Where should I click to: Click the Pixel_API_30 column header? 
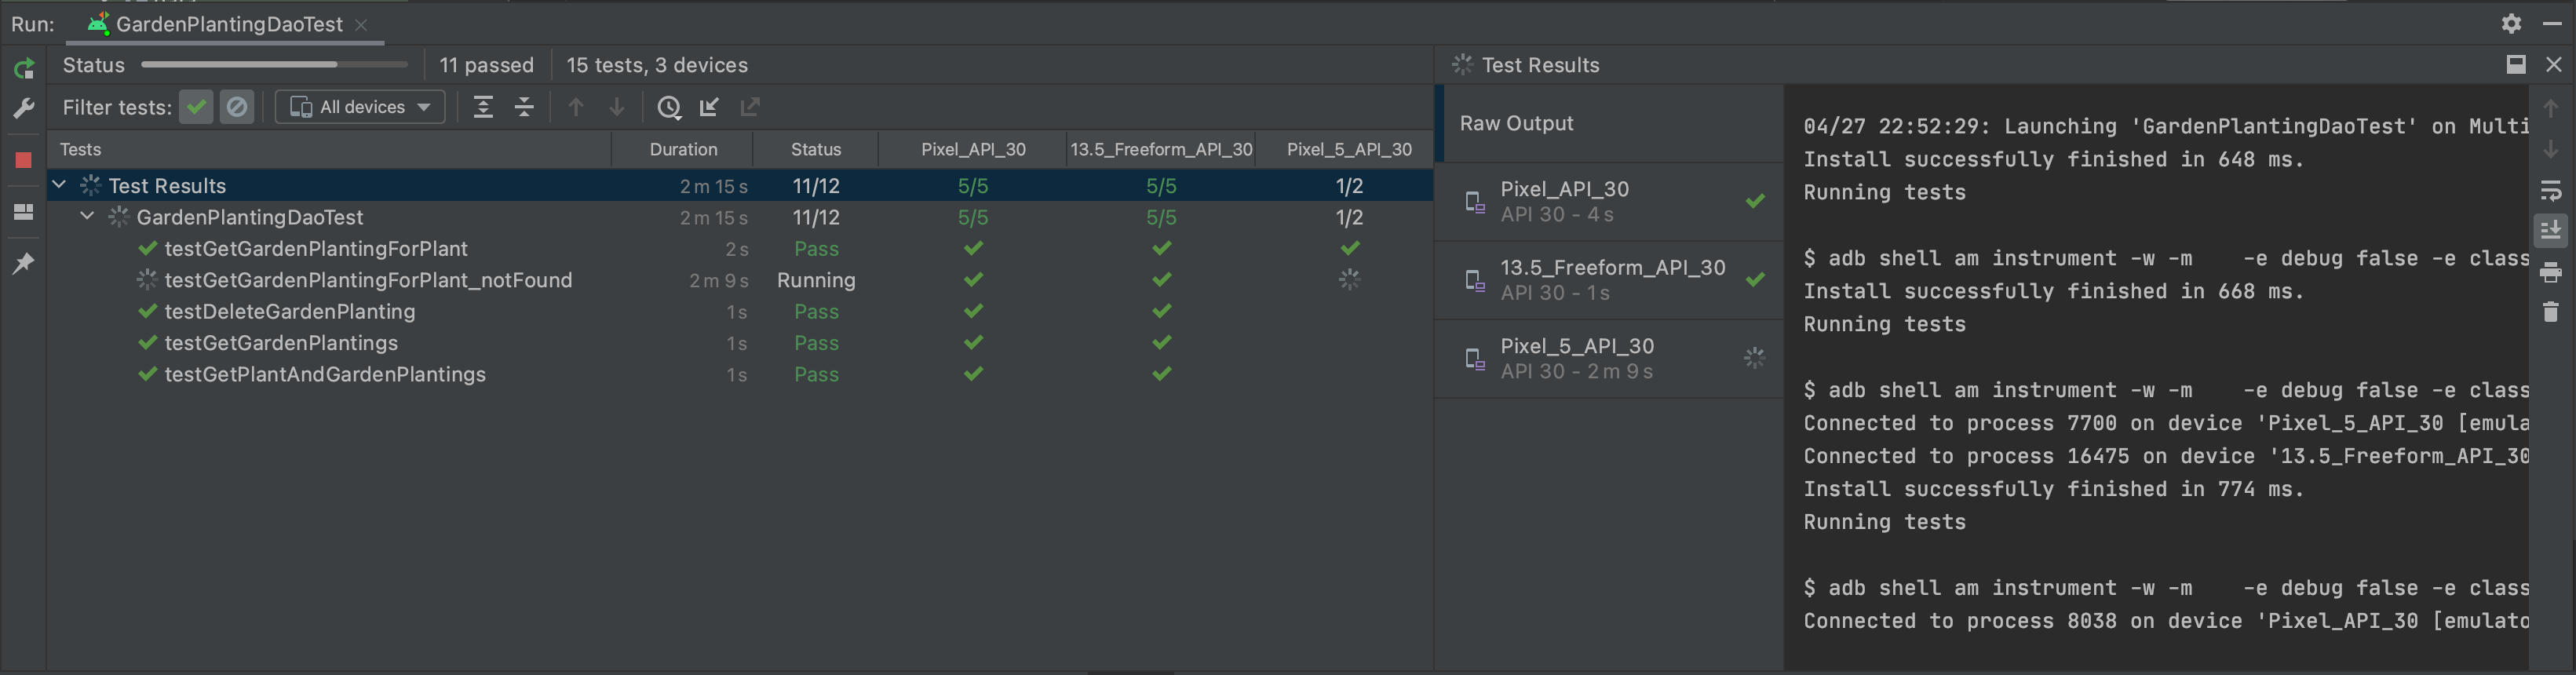[973, 149]
